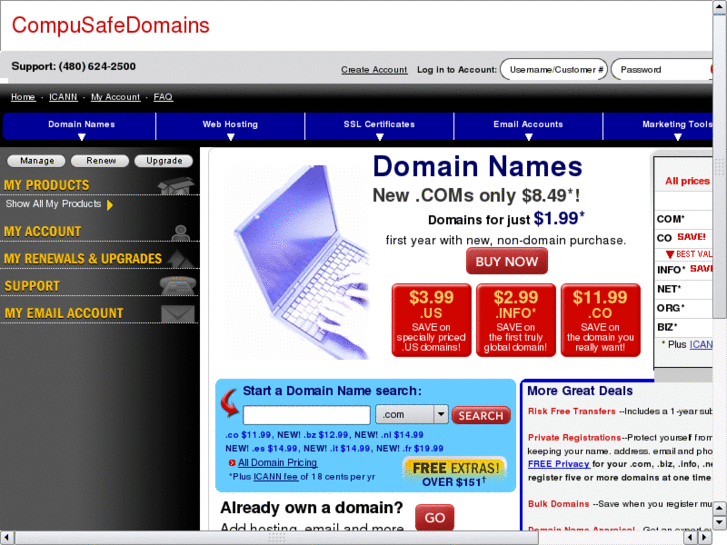Open MY EMAIL ACCOUNT in the sidebar

(64, 314)
